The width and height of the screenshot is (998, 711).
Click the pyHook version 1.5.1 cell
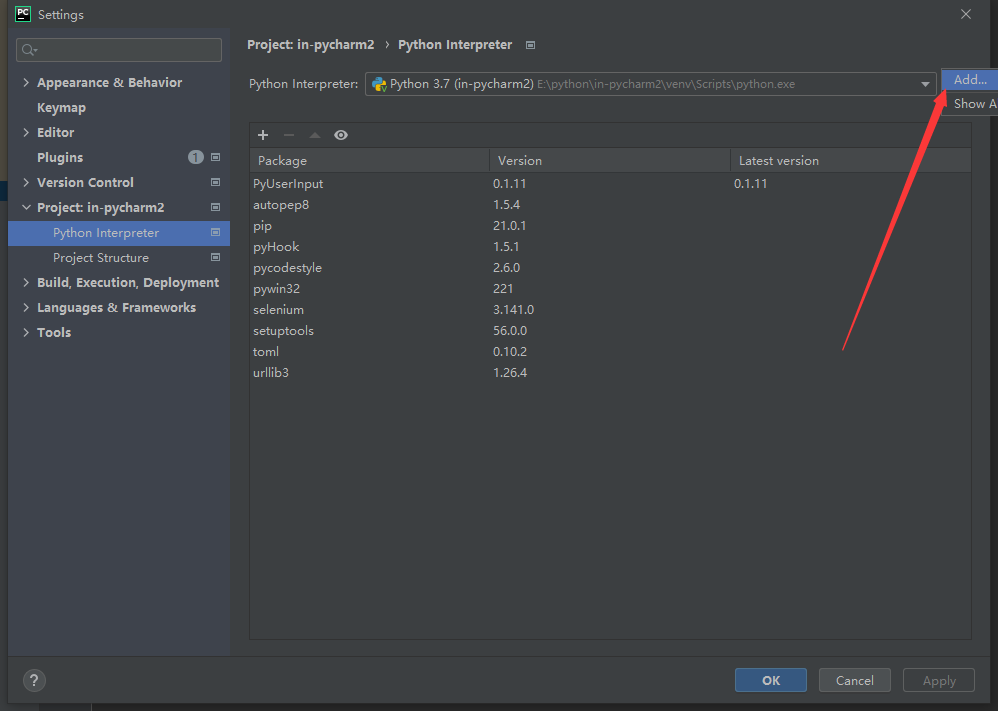tap(506, 246)
